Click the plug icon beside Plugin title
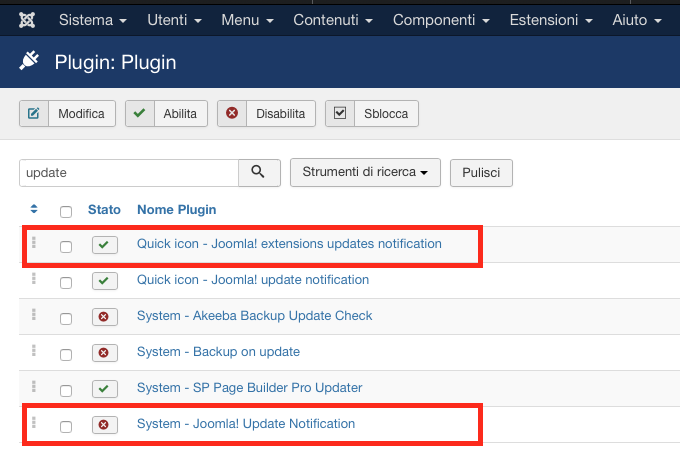 (x=29, y=61)
